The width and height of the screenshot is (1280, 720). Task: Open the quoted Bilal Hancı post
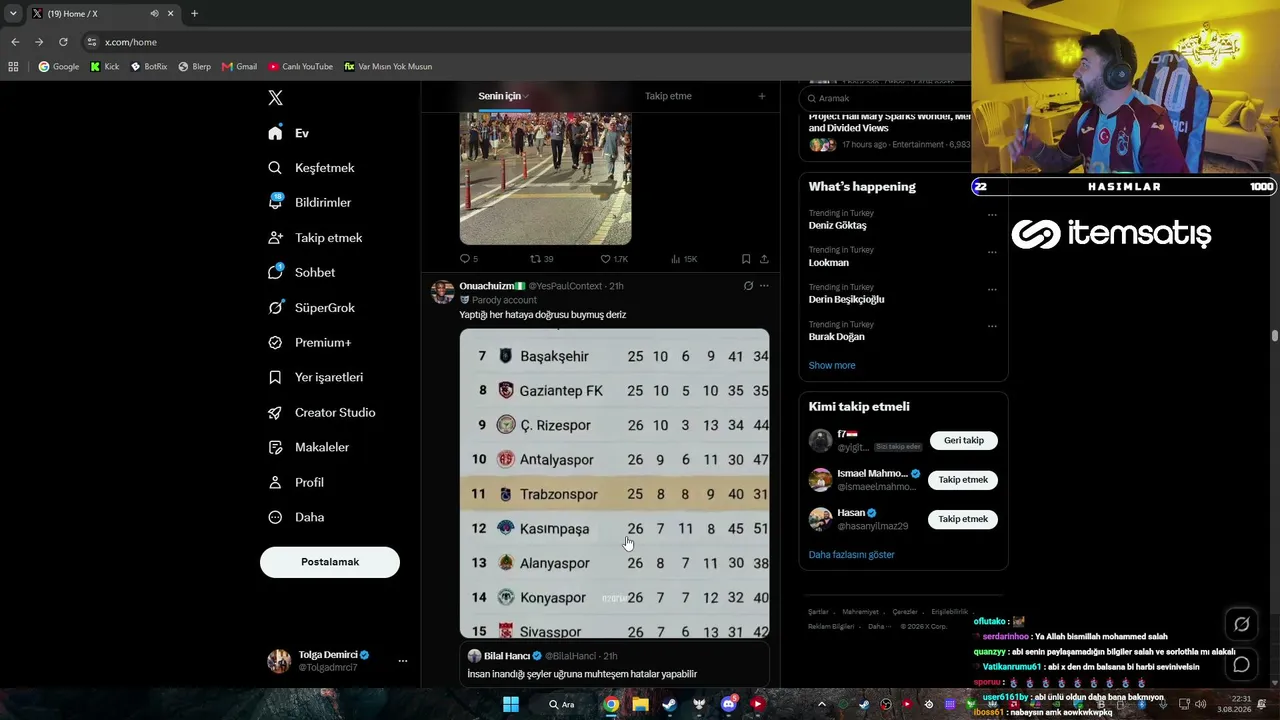click(x=614, y=665)
